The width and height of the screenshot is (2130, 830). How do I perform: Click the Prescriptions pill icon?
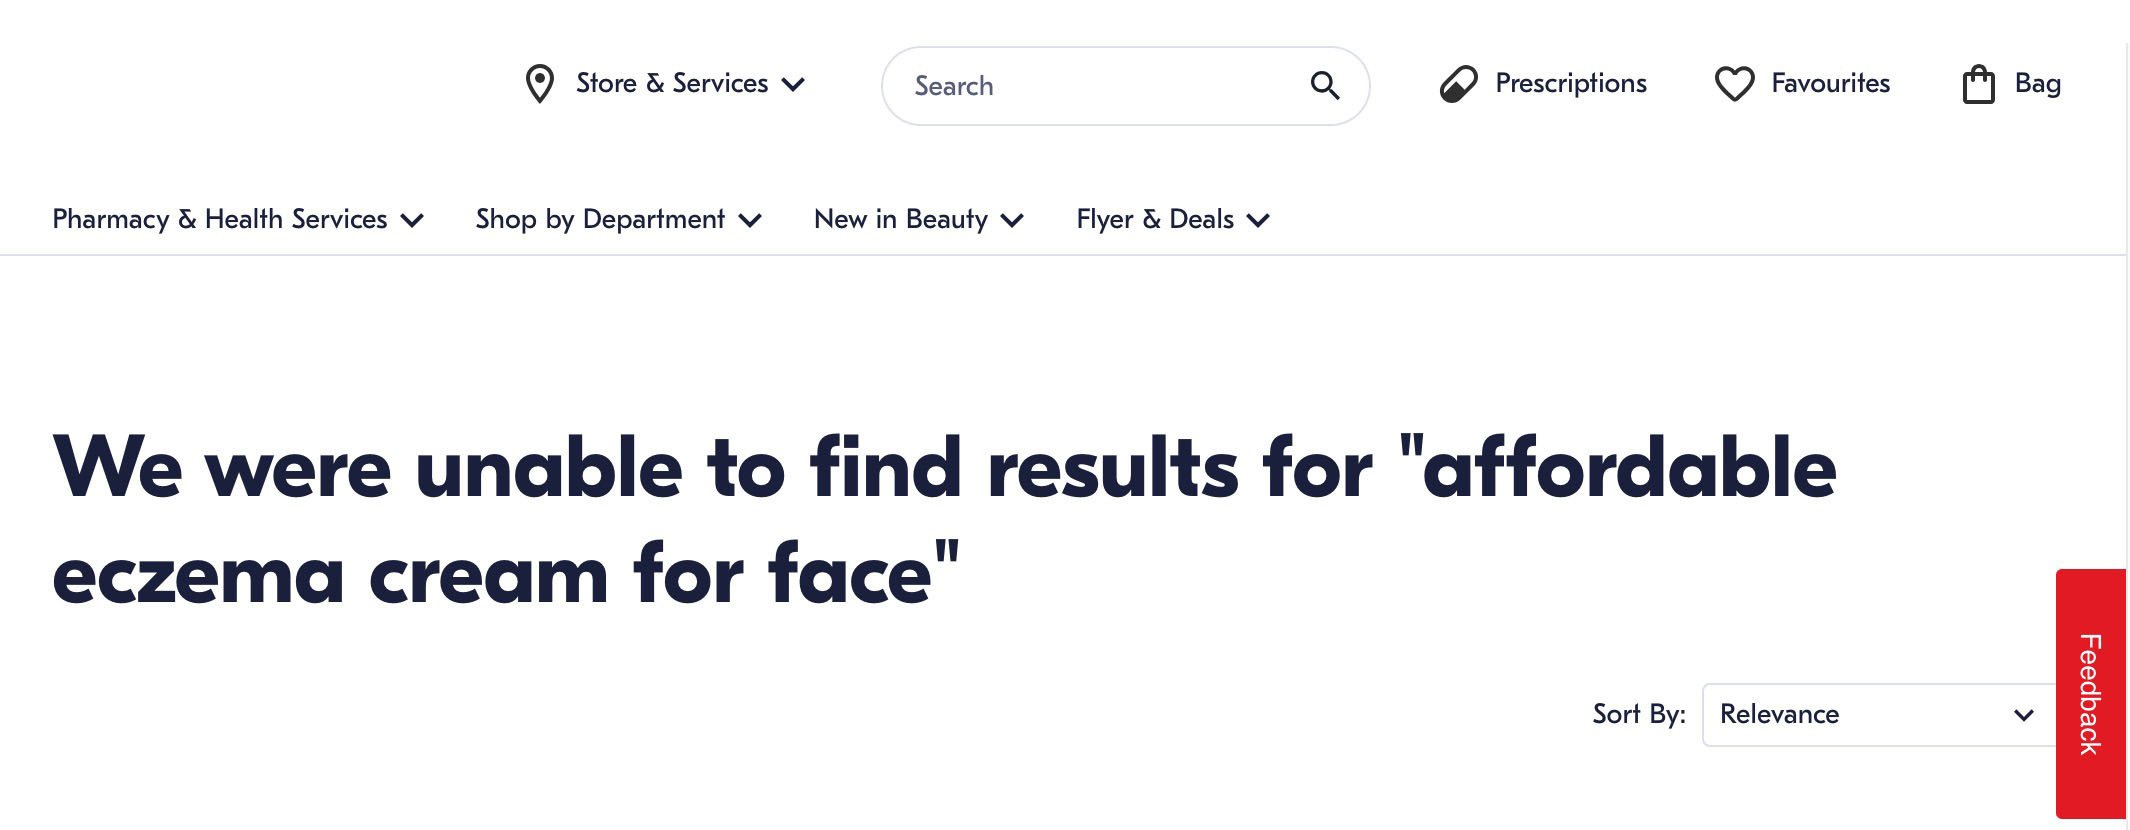(x=1458, y=84)
